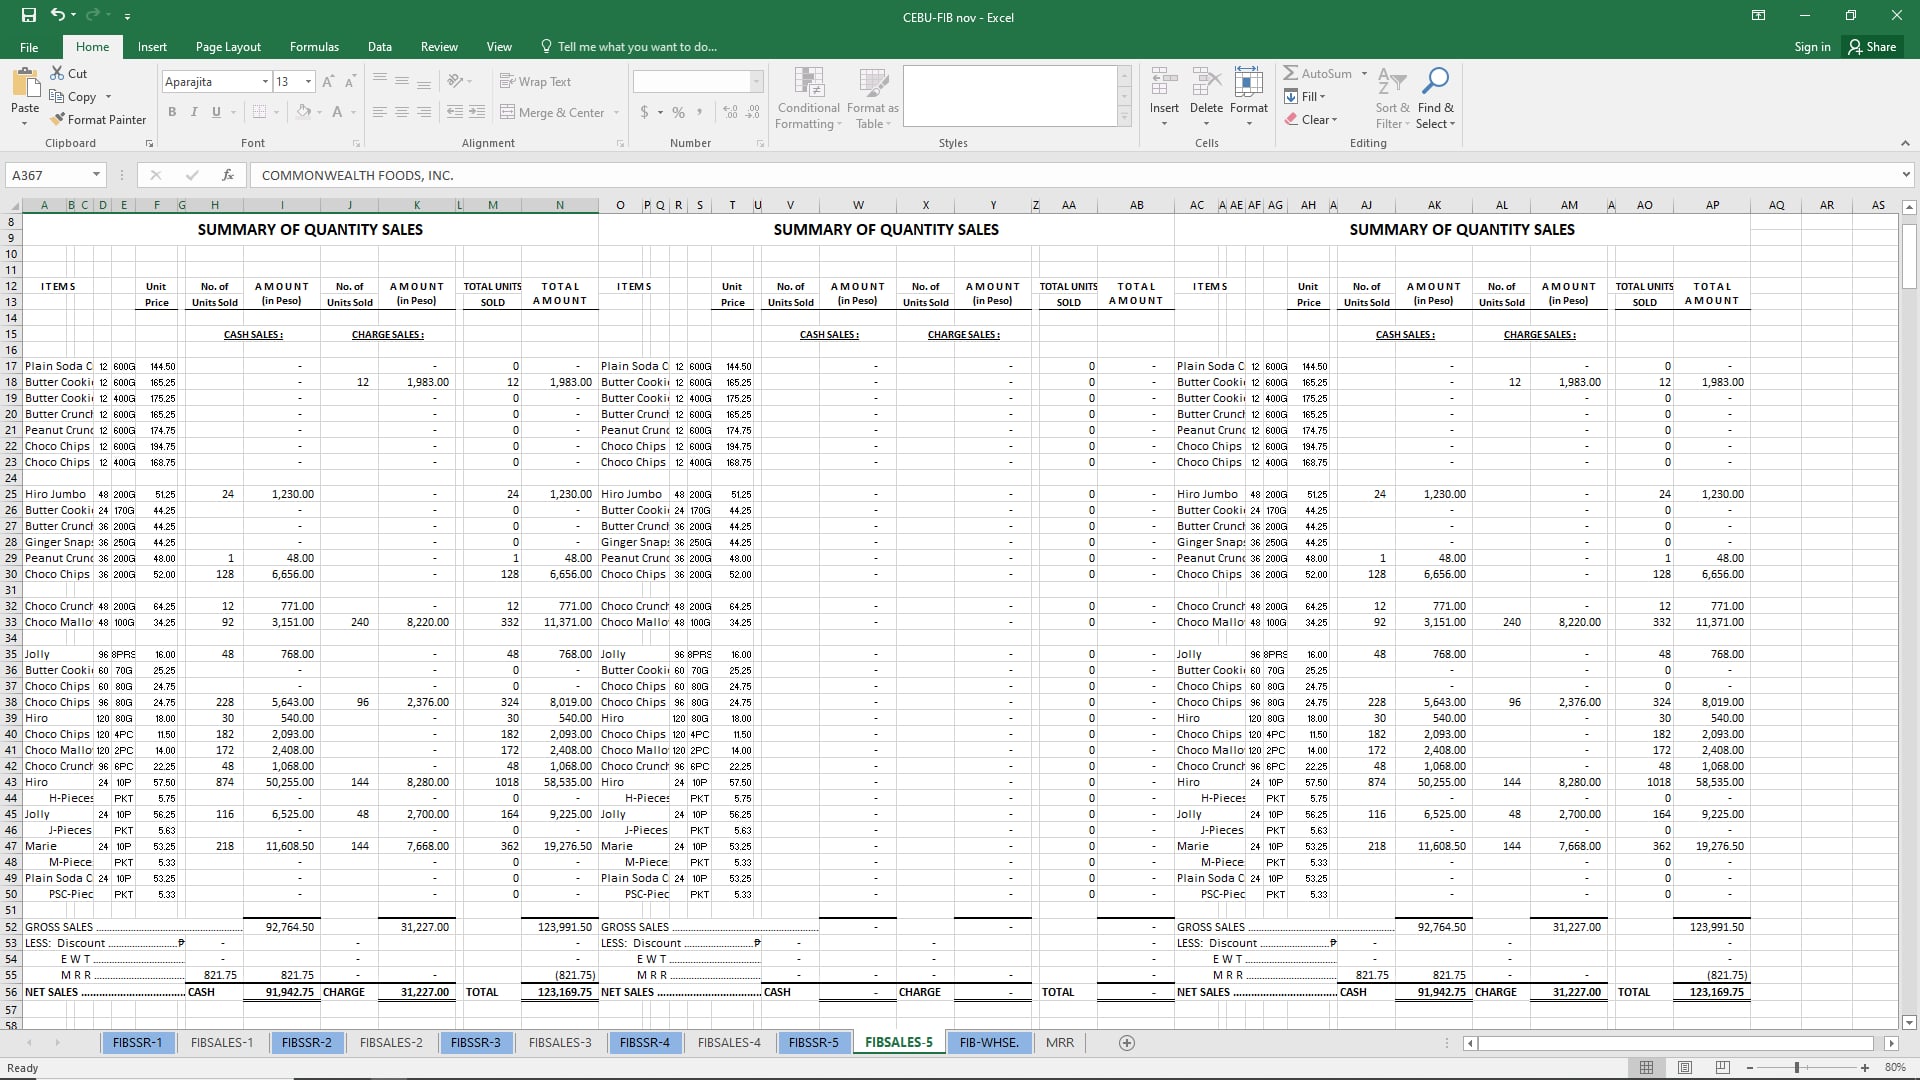Click the zoom slider at bottom right
Image resolution: width=1920 pixels, height=1080 pixels.
click(1797, 1068)
